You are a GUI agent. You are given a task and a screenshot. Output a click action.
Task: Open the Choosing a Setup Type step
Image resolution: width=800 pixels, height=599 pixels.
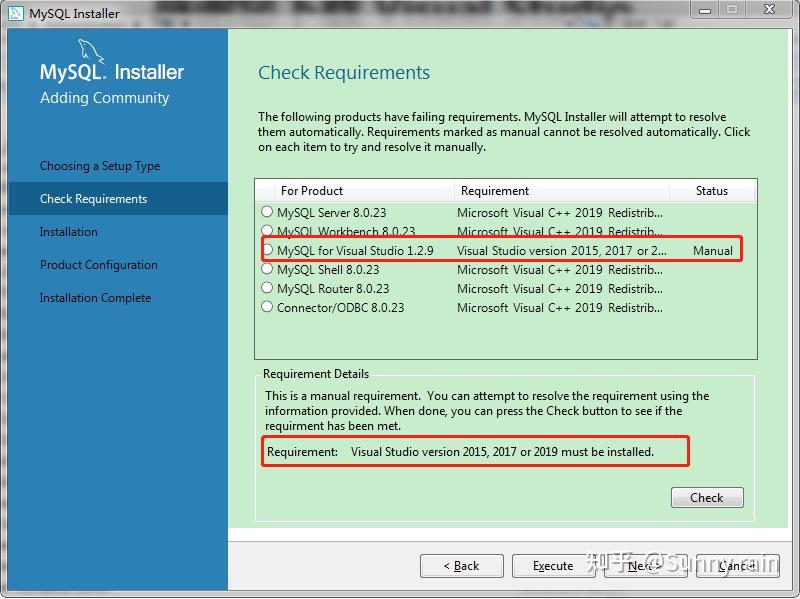pos(99,166)
